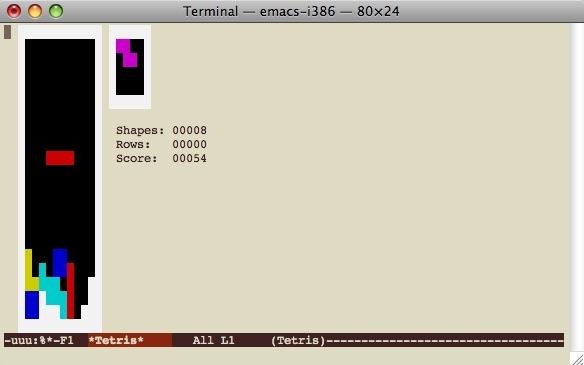This screenshot has width=584, height=365.
Task: Click the *Tetris* buffer name in mode line
Action: [116, 340]
